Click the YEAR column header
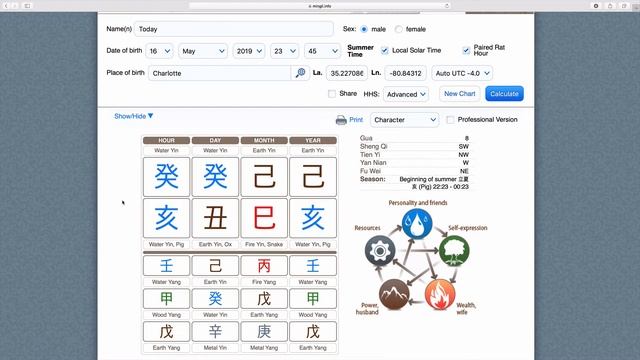The height and width of the screenshot is (360, 640). click(x=313, y=140)
